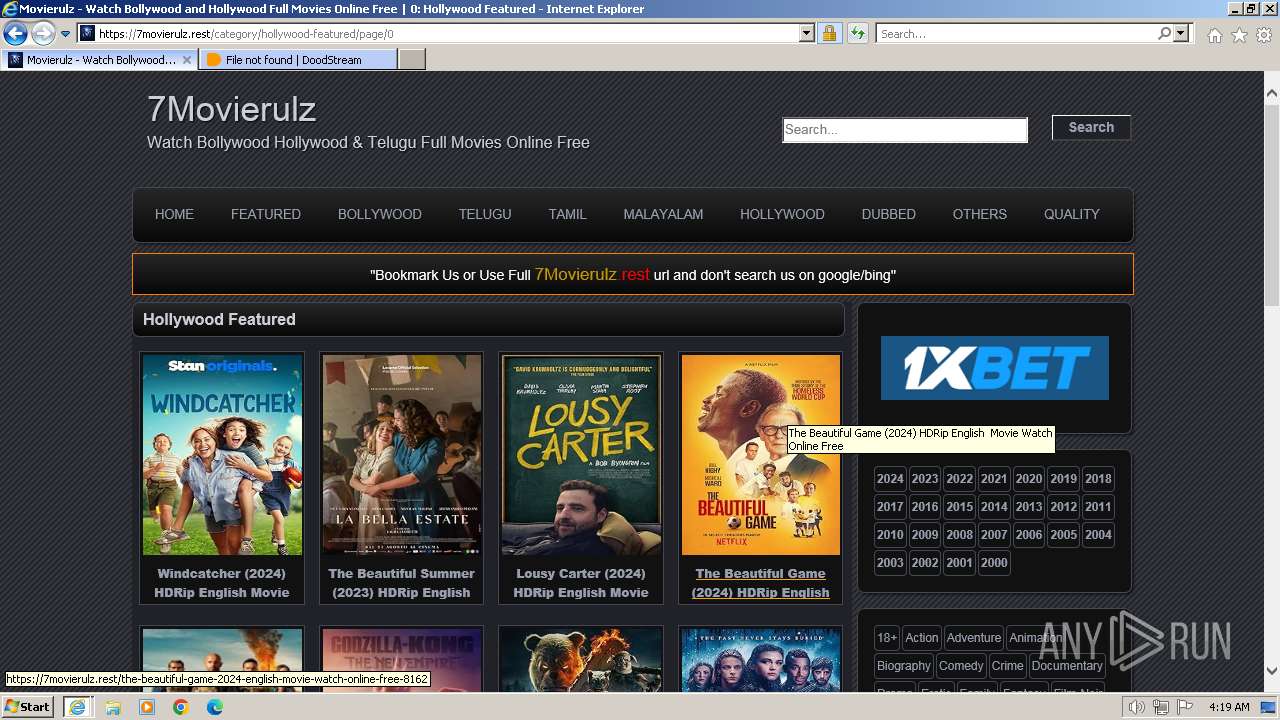The height and width of the screenshot is (720, 1280).
Task: Click the browser search magnifier icon
Action: tap(1164, 34)
